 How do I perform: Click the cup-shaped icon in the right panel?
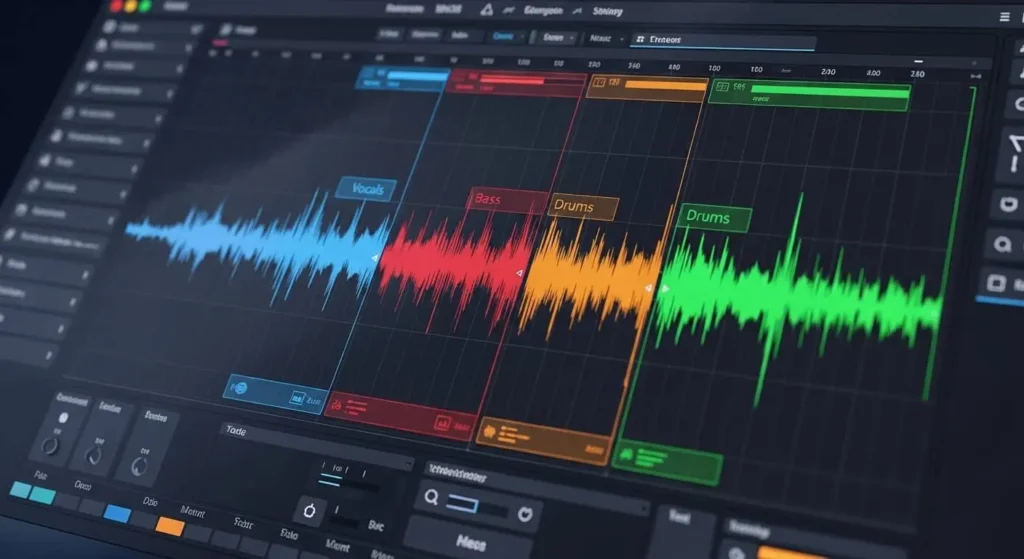coord(1009,204)
